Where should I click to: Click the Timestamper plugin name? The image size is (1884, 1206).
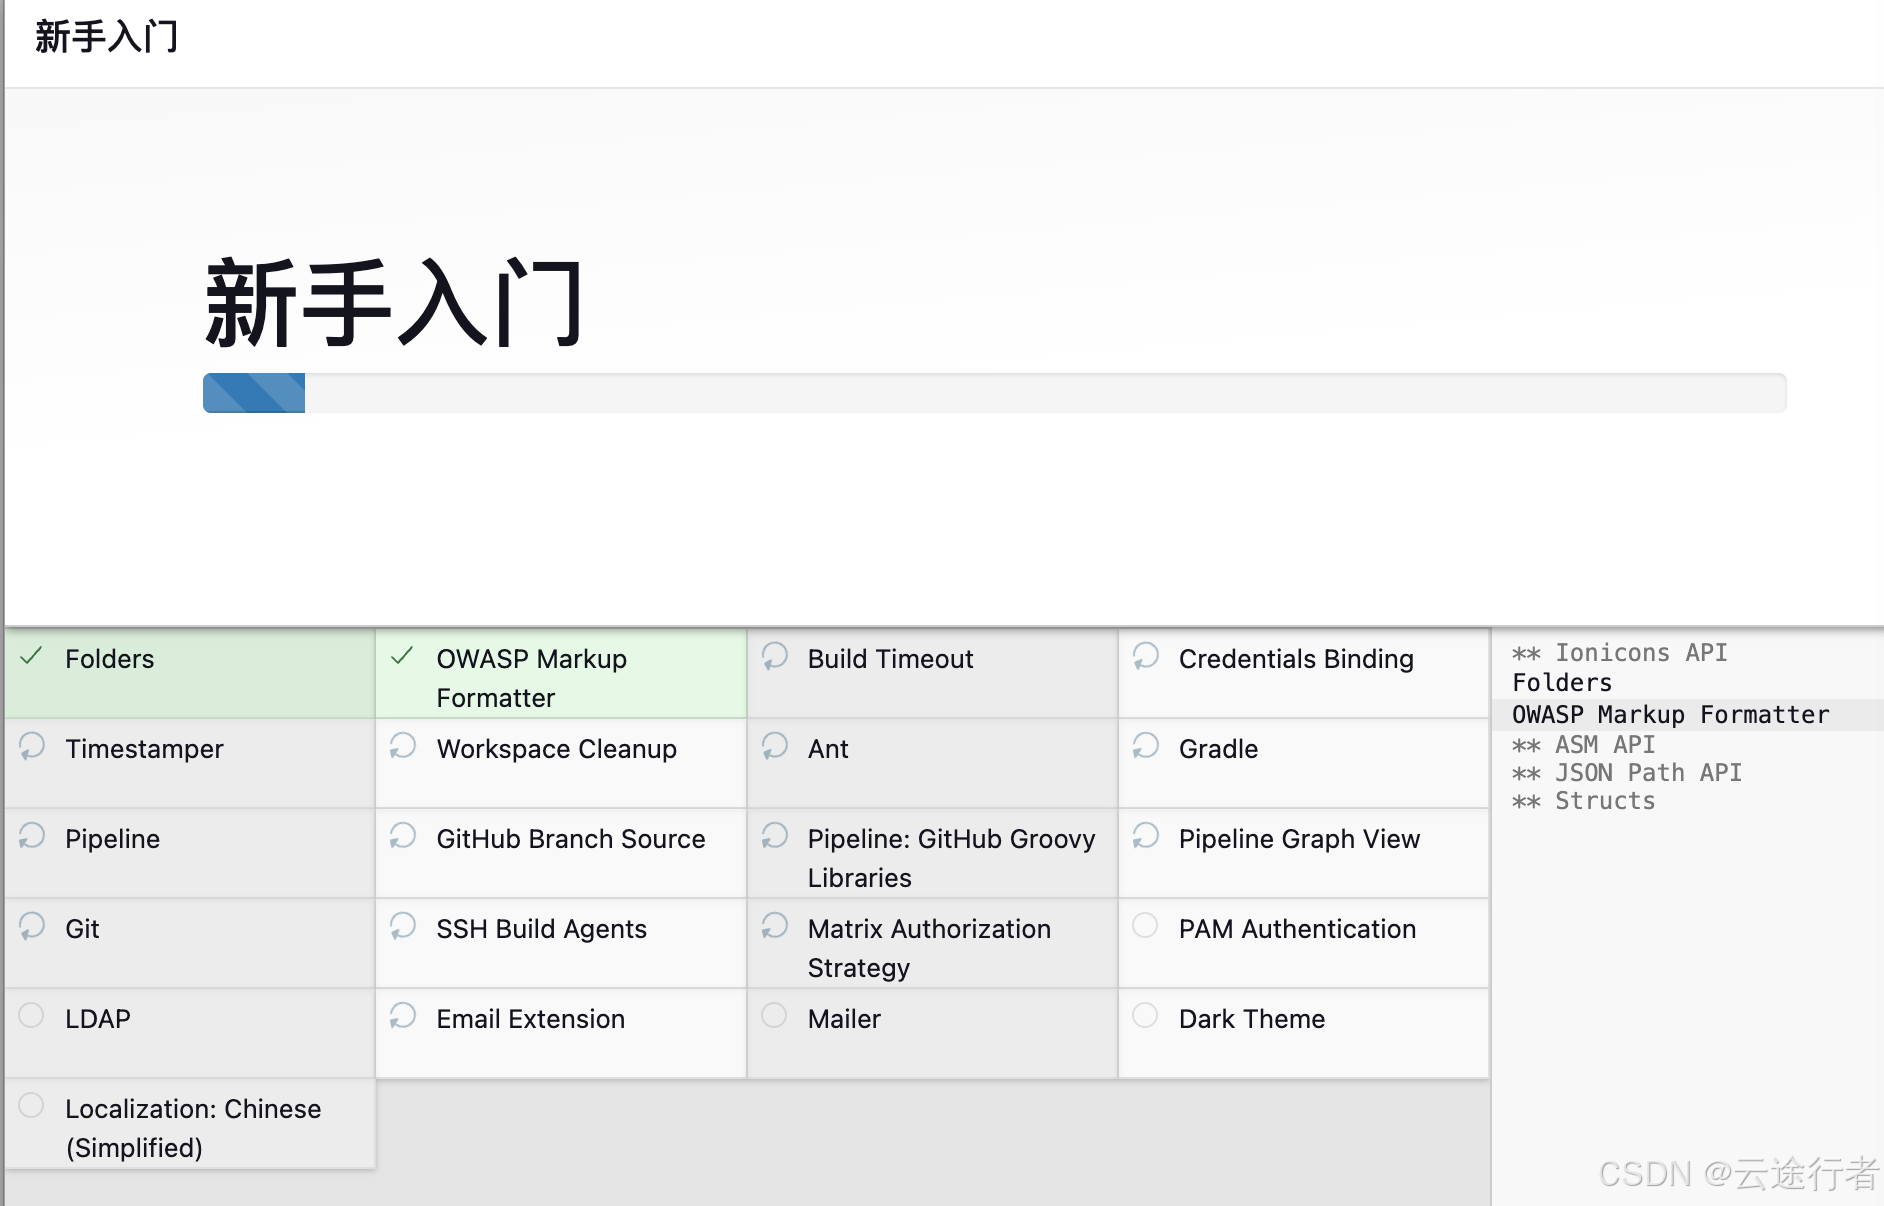144,749
